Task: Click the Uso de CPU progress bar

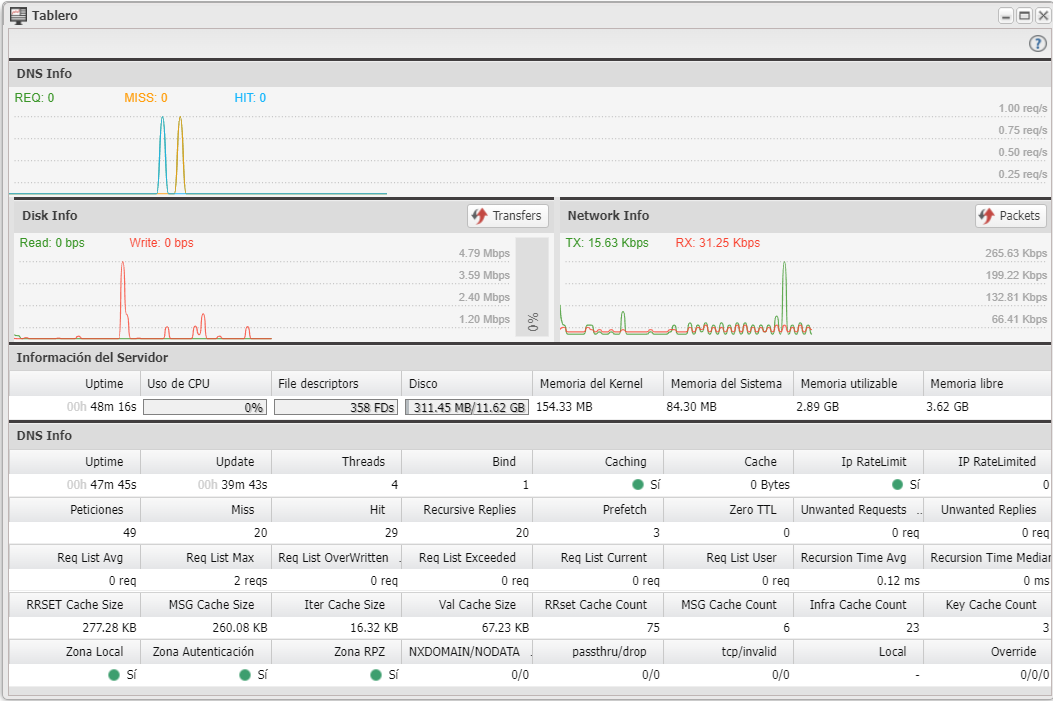Action: tap(205, 407)
